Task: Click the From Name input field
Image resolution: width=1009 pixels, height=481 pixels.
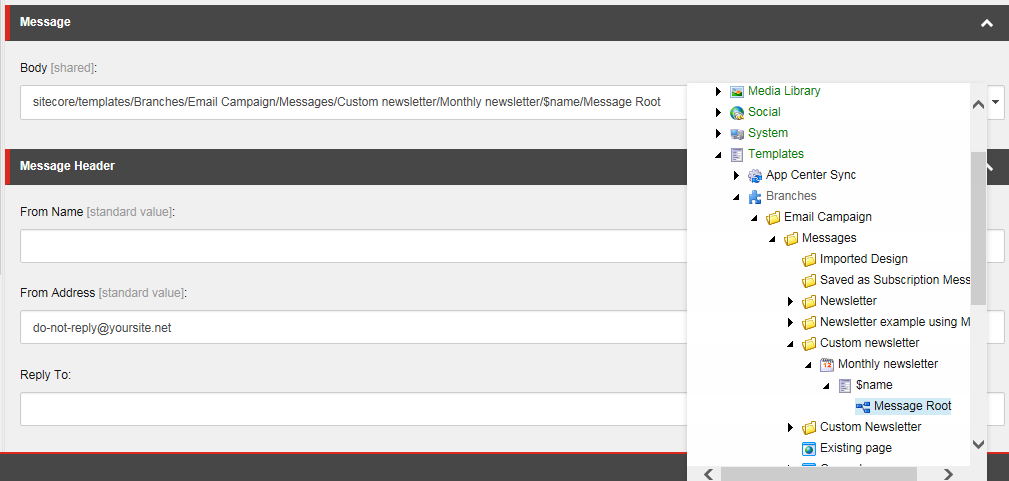Action: pyautogui.click(x=350, y=246)
